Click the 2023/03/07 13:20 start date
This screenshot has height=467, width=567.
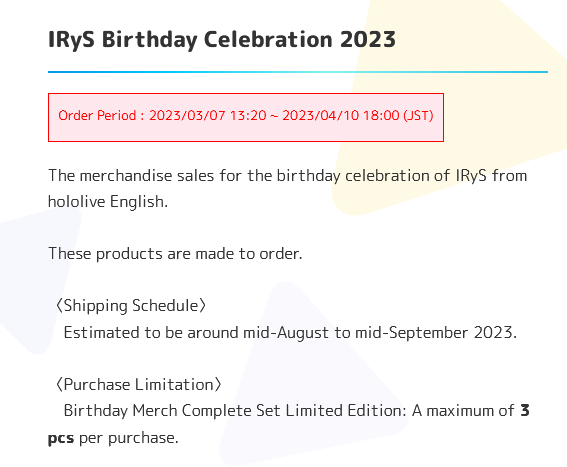point(208,116)
